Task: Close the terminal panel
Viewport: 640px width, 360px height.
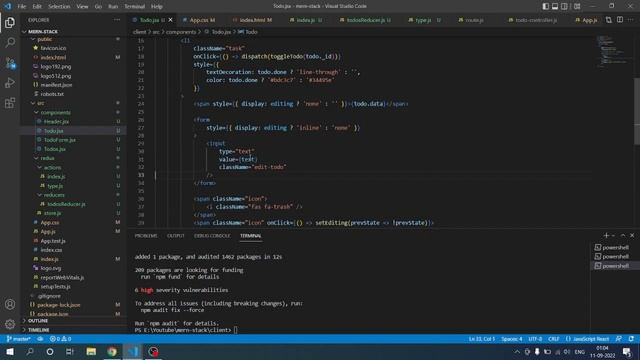Action: click(632, 236)
